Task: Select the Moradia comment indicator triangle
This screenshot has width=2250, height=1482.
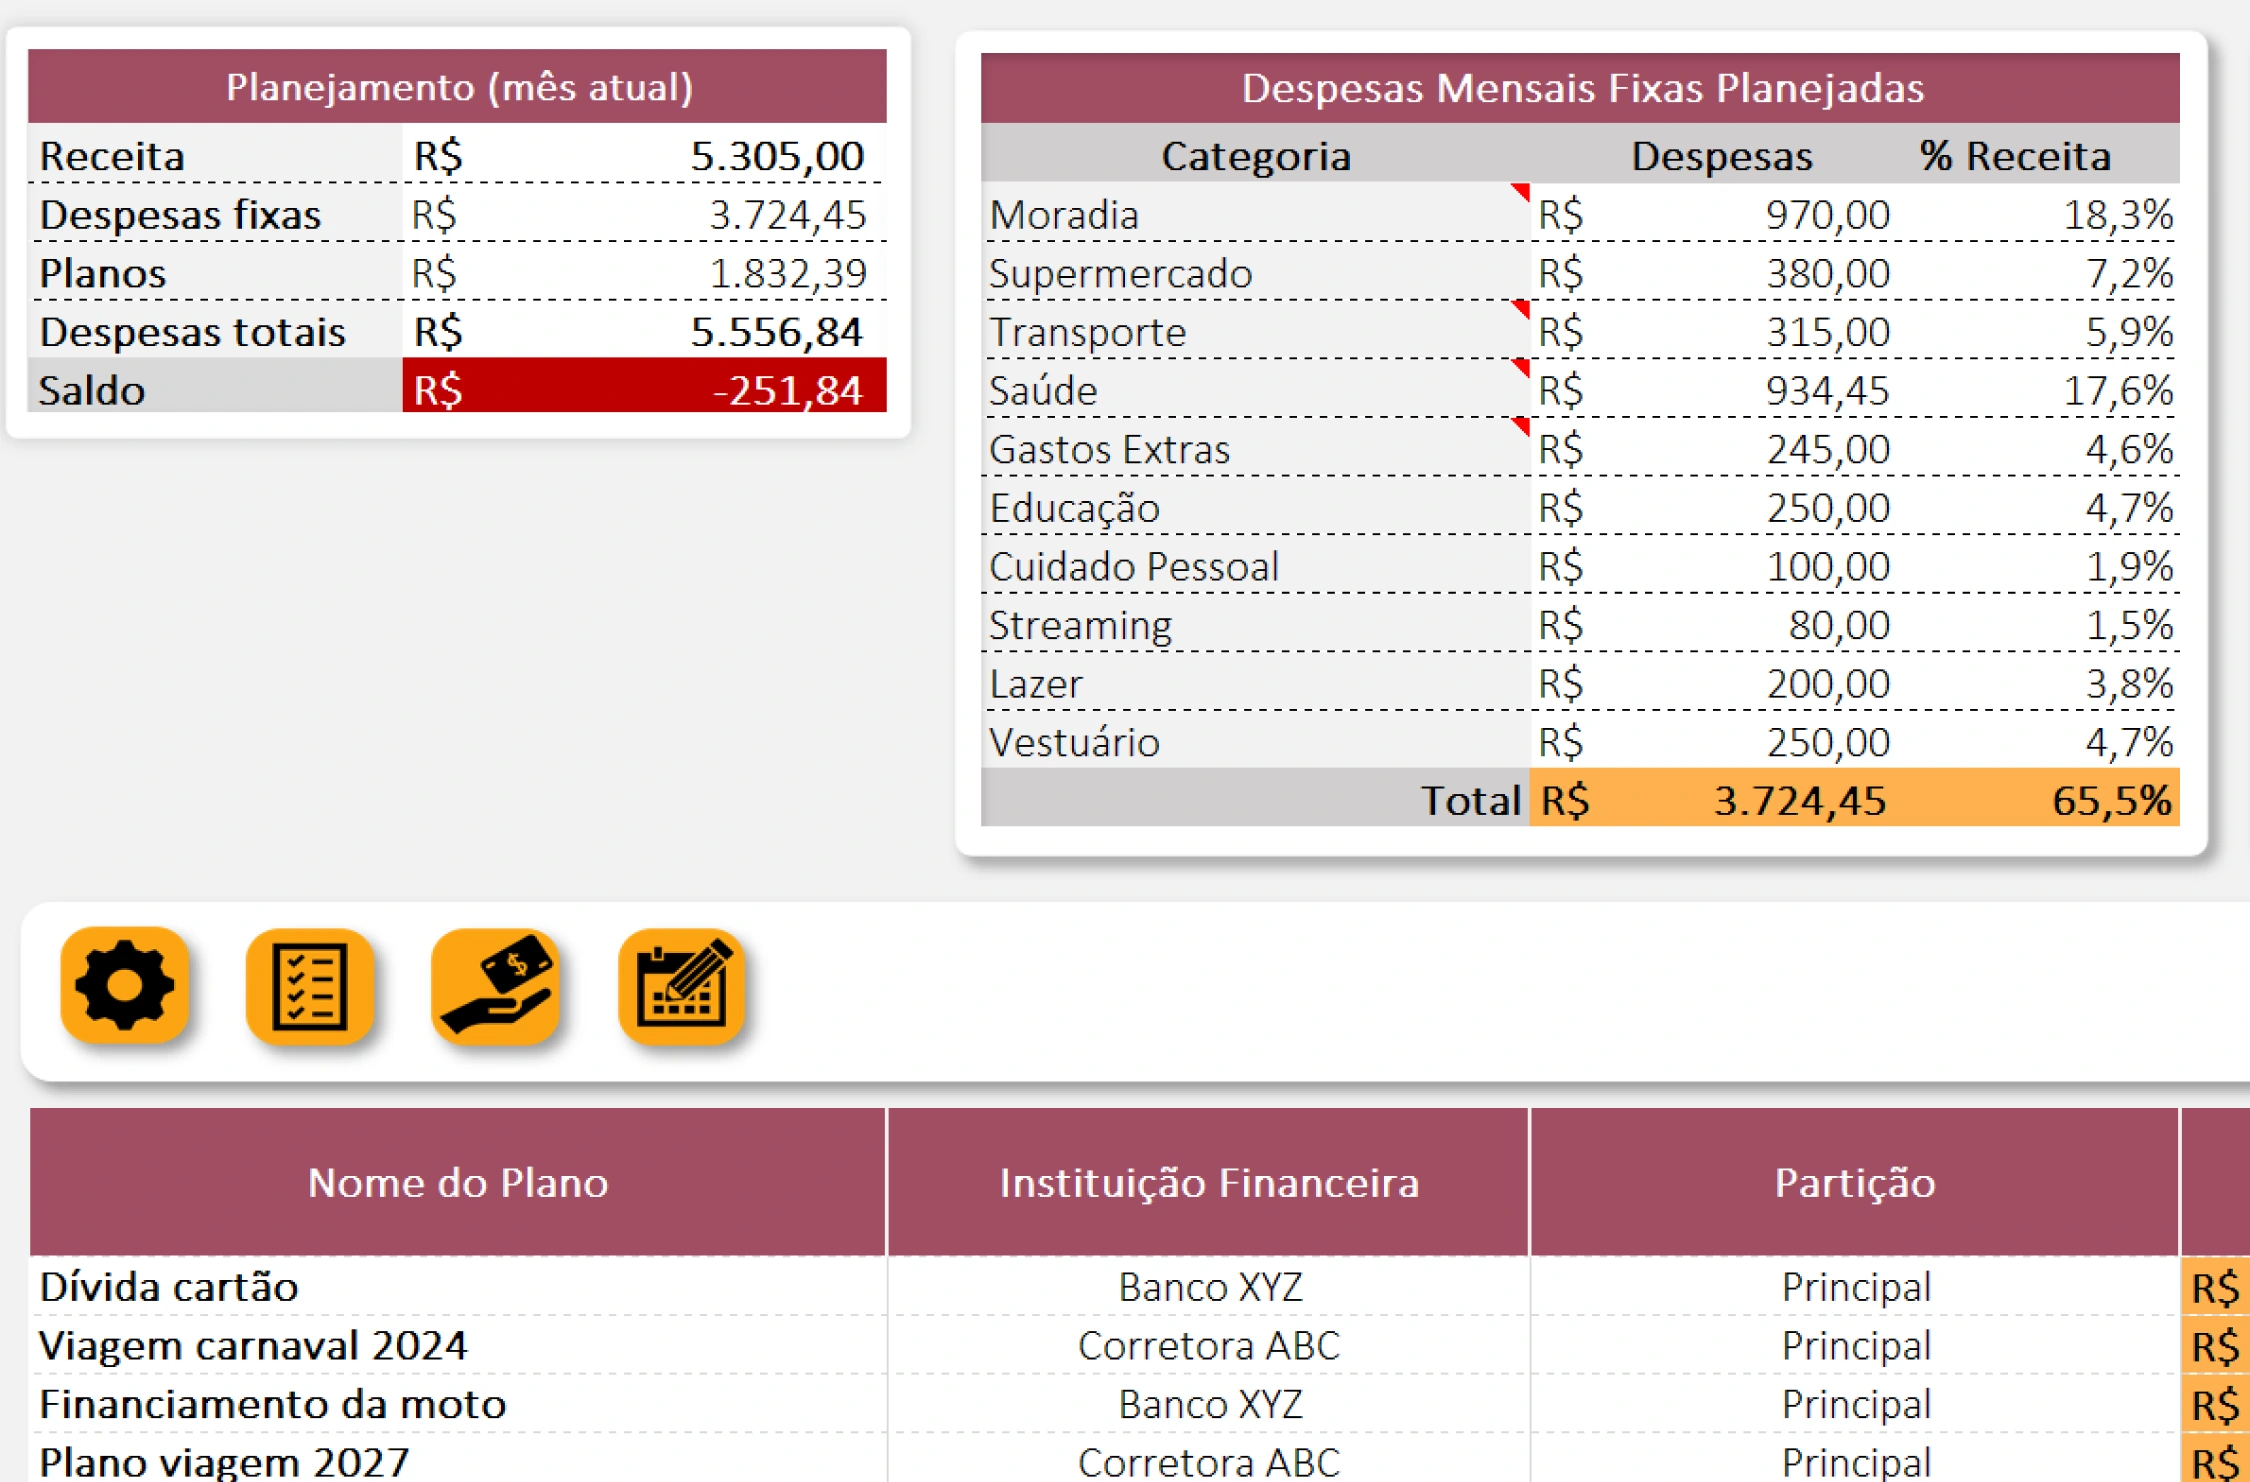Action: [1521, 191]
